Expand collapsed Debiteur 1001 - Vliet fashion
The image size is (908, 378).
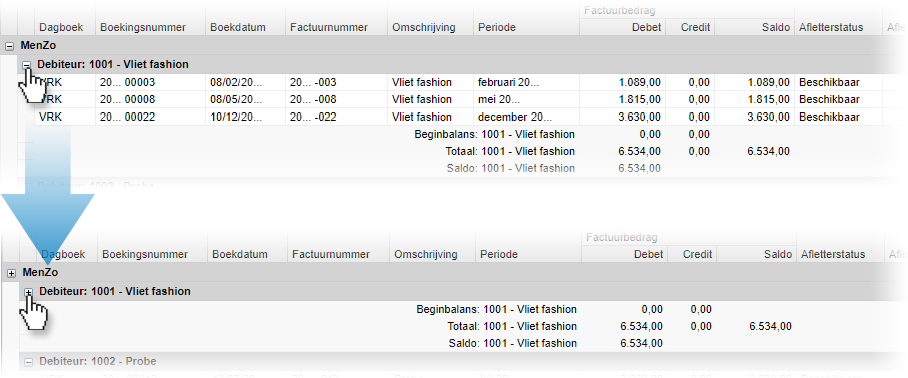tap(28, 292)
